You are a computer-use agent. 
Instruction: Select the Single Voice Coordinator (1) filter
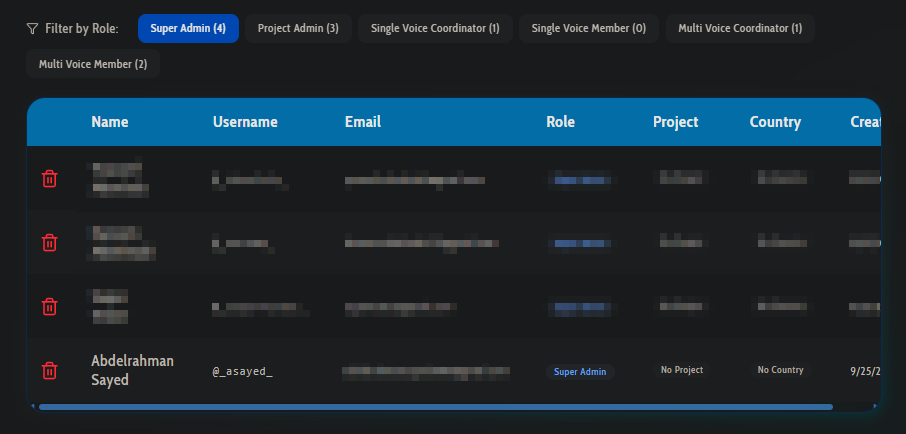pos(435,29)
